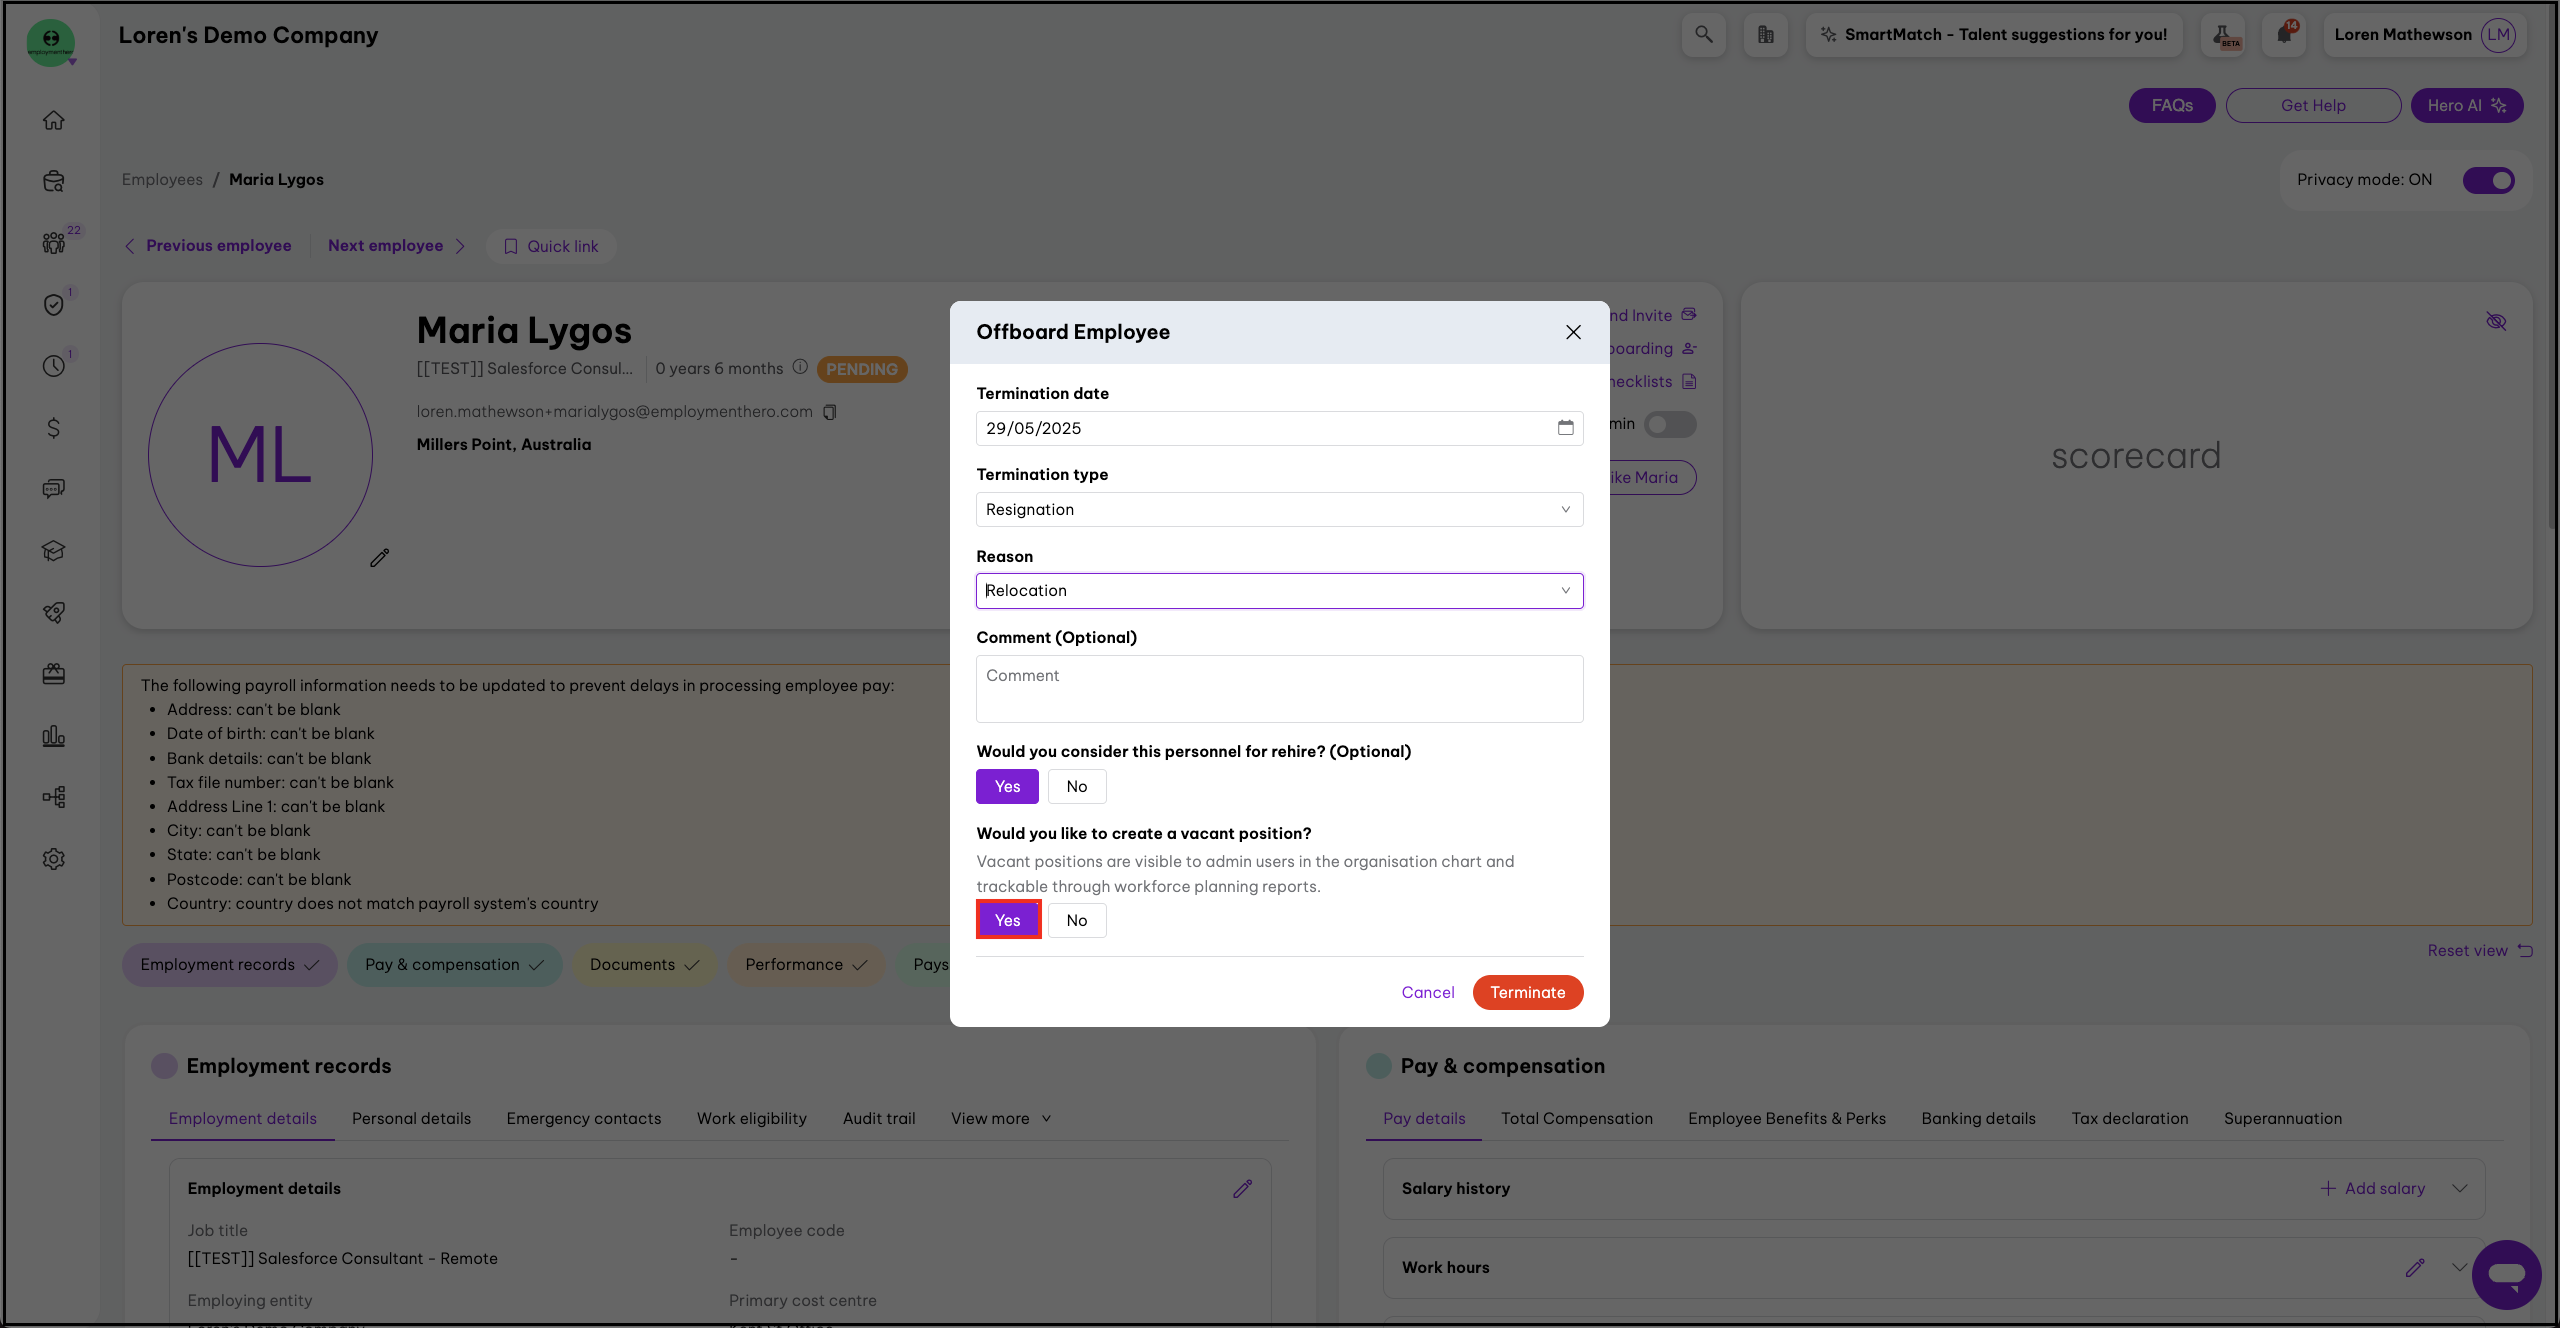Image resolution: width=2560 pixels, height=1328 pixels.
Task: Expand the Reason dropdown showing Relocation
Action: [1279, 591]
